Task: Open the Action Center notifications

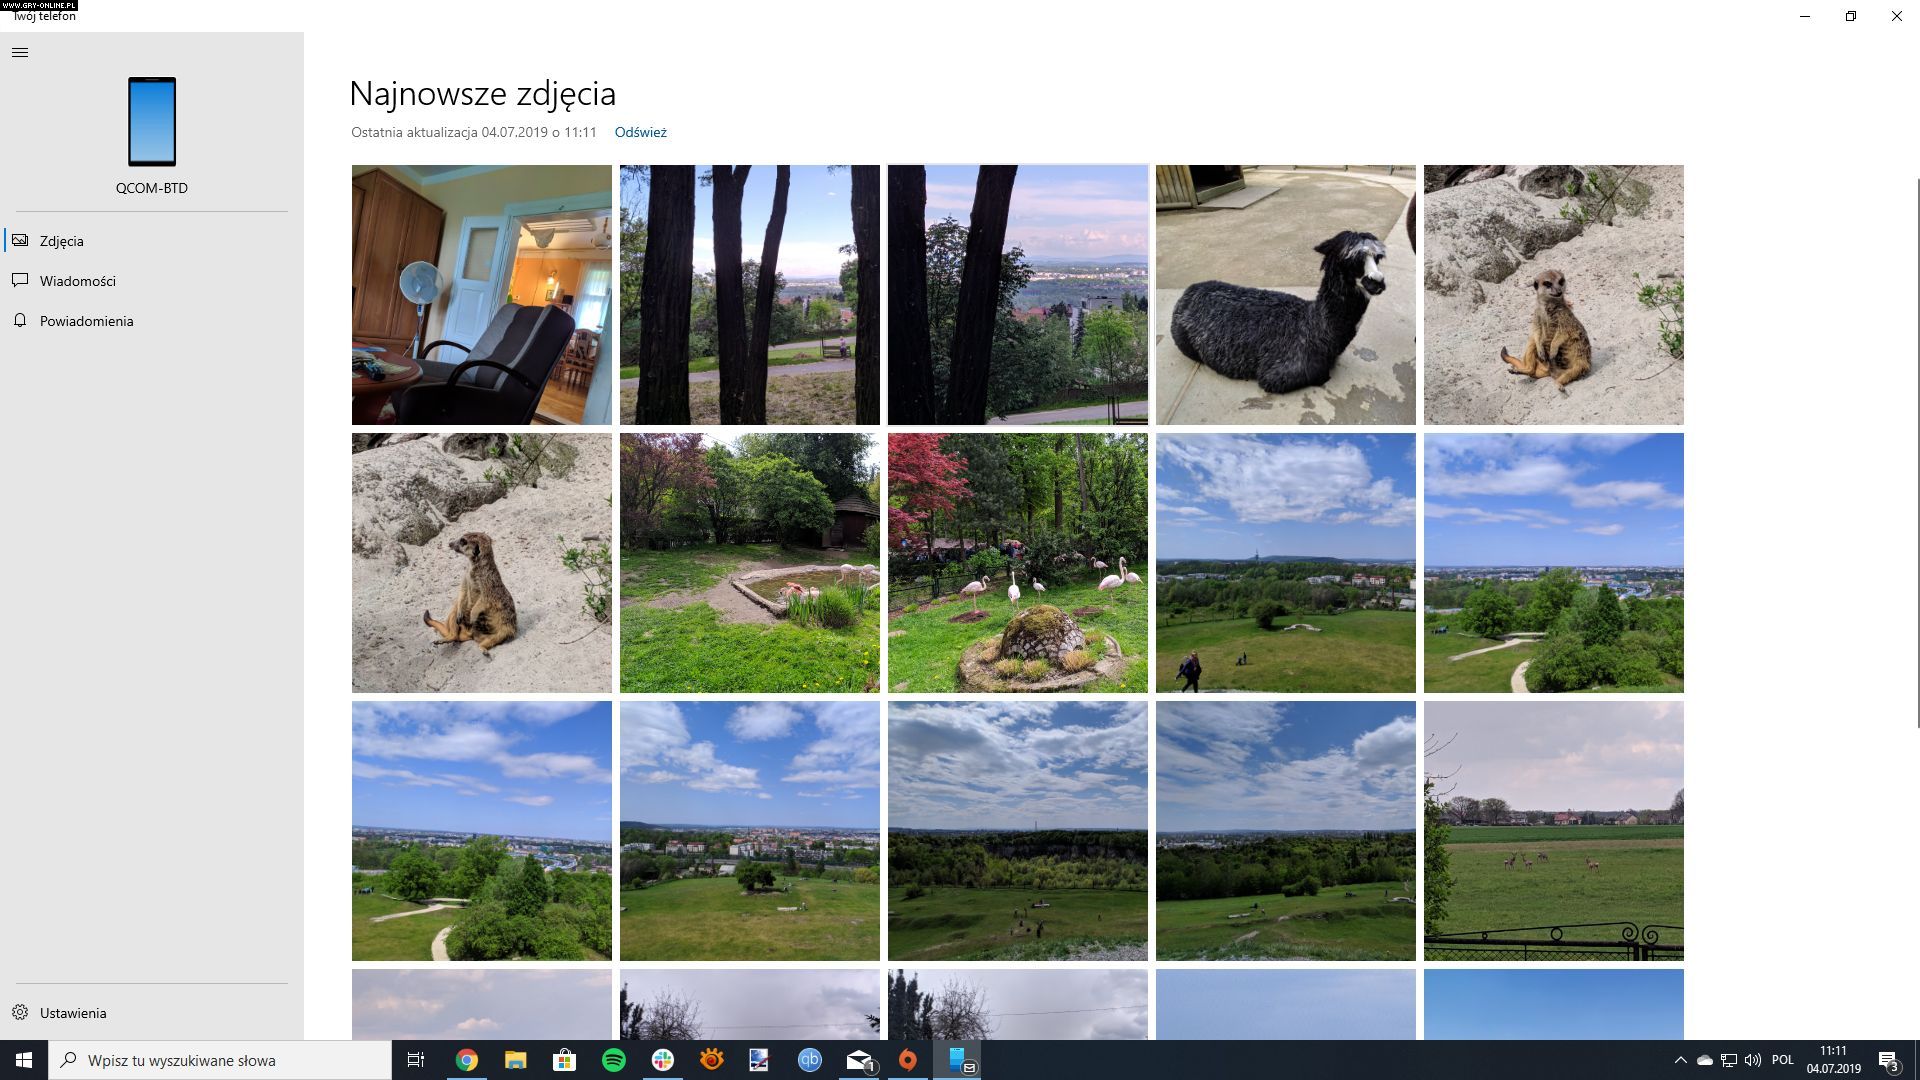Action: point(1888,1060)
